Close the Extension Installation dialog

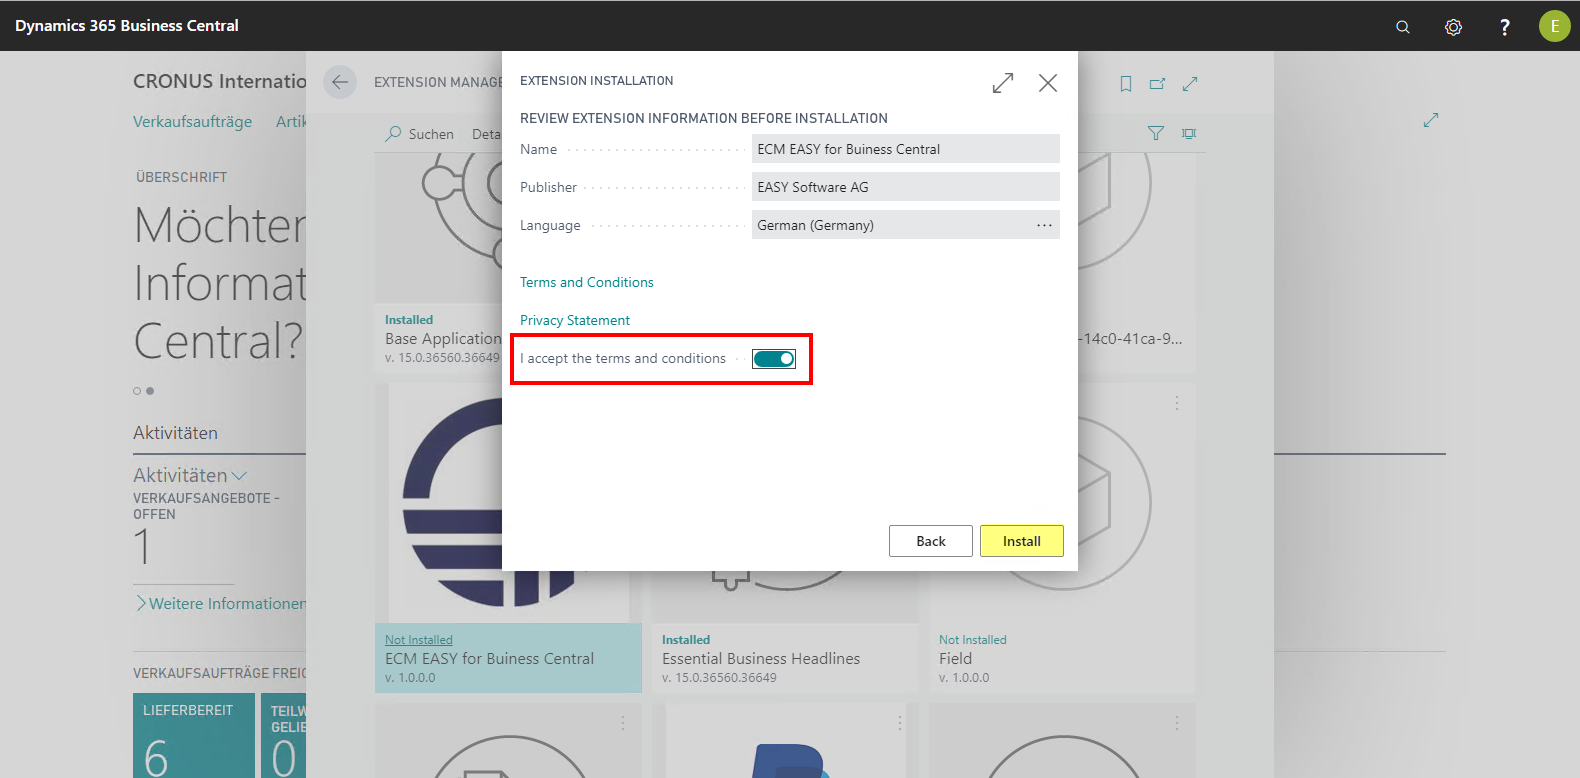click(x=1047, y=83)
